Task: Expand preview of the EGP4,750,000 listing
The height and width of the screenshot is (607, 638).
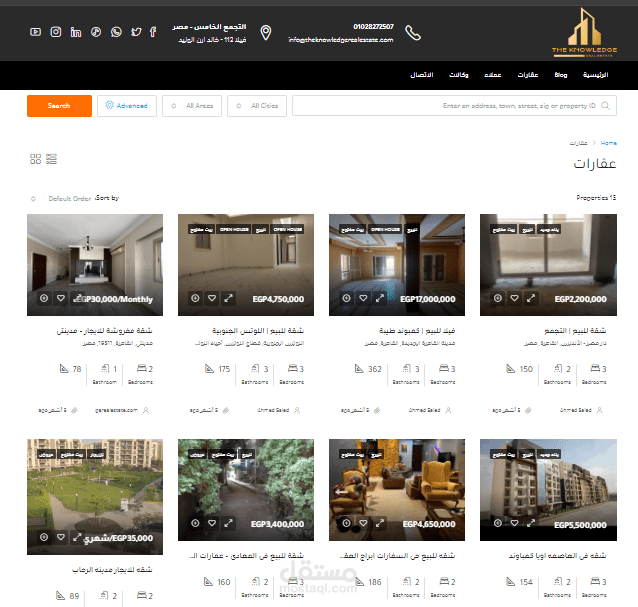Action: [x=229, y=298]
